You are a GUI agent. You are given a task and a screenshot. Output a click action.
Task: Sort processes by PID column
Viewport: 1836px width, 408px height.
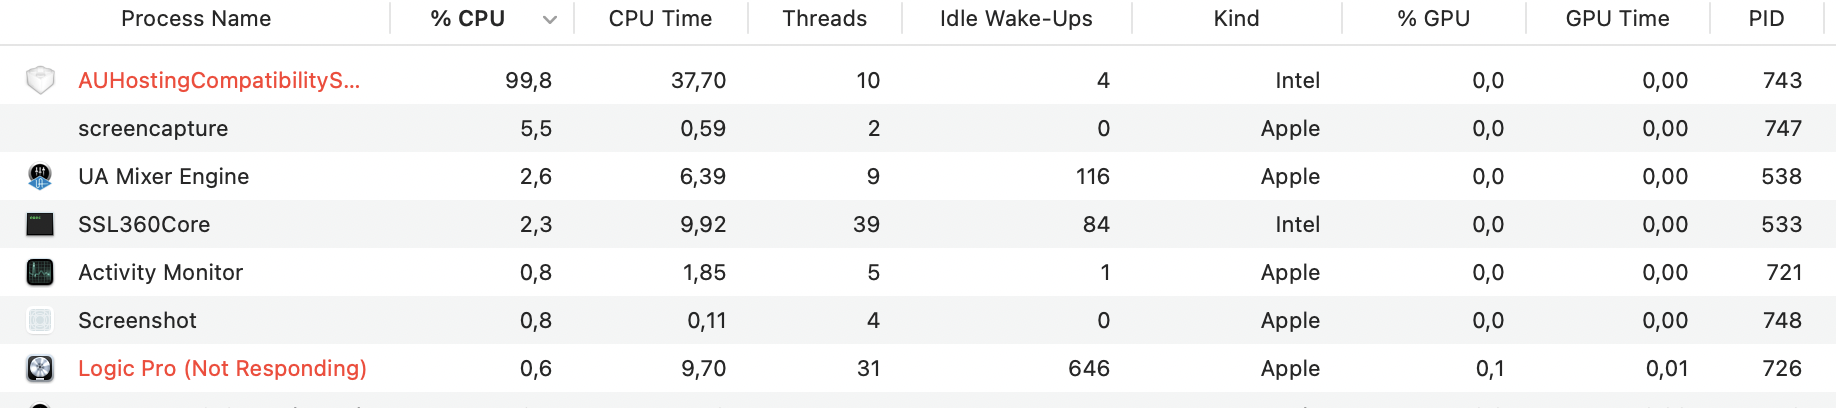click(x=1766, y=19)
